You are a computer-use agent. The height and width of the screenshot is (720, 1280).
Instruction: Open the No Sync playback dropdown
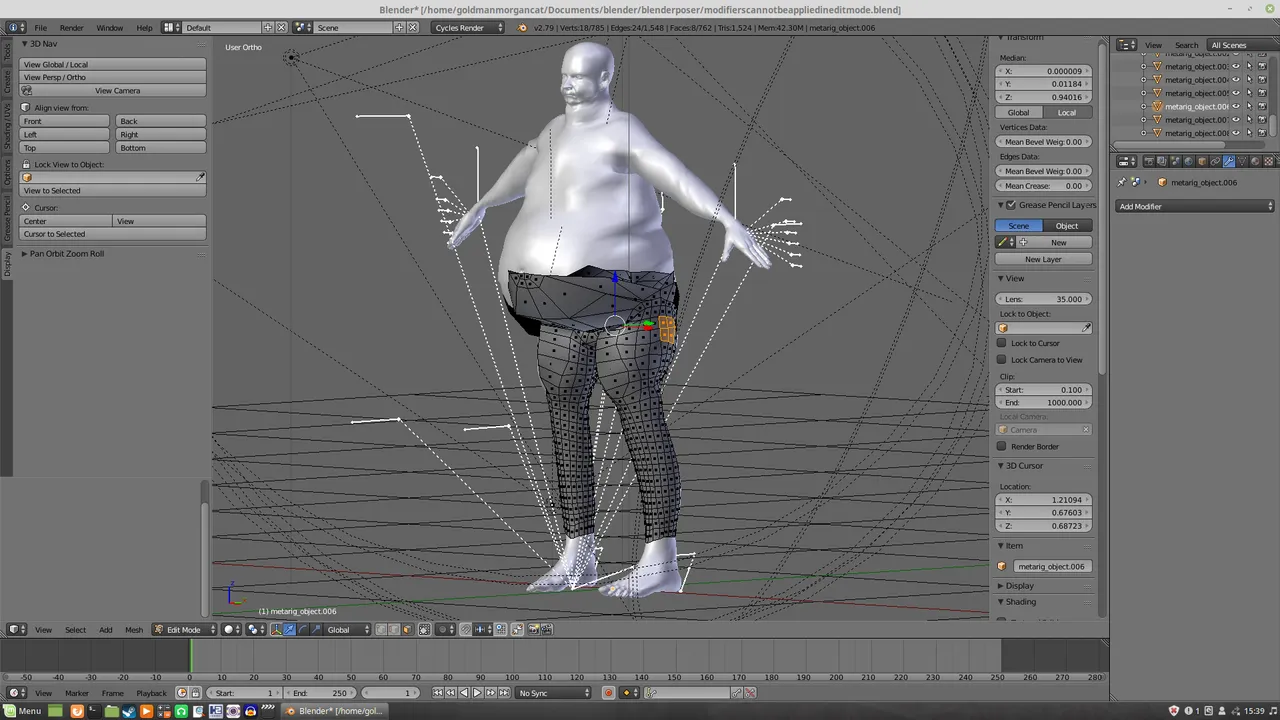tap(553, 693)
